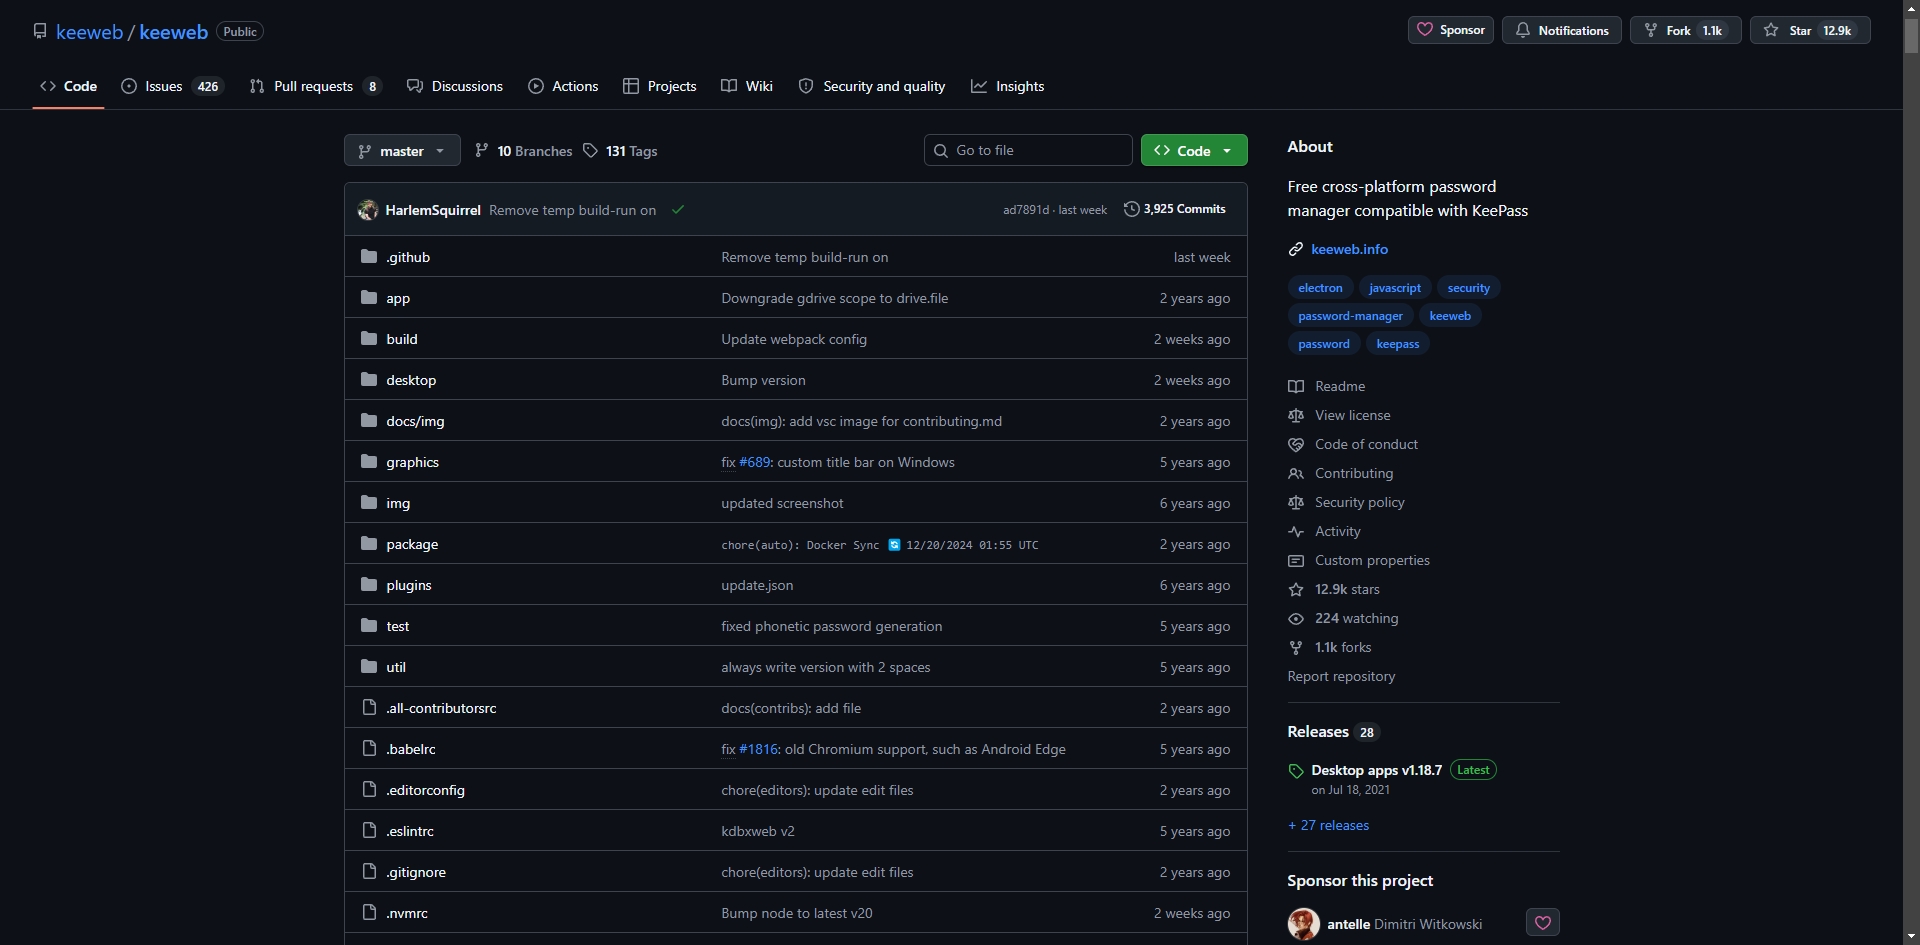Click the link icon beside keeweb.info
Viewport: 1920px width, 945px height.
(1296, 249)
